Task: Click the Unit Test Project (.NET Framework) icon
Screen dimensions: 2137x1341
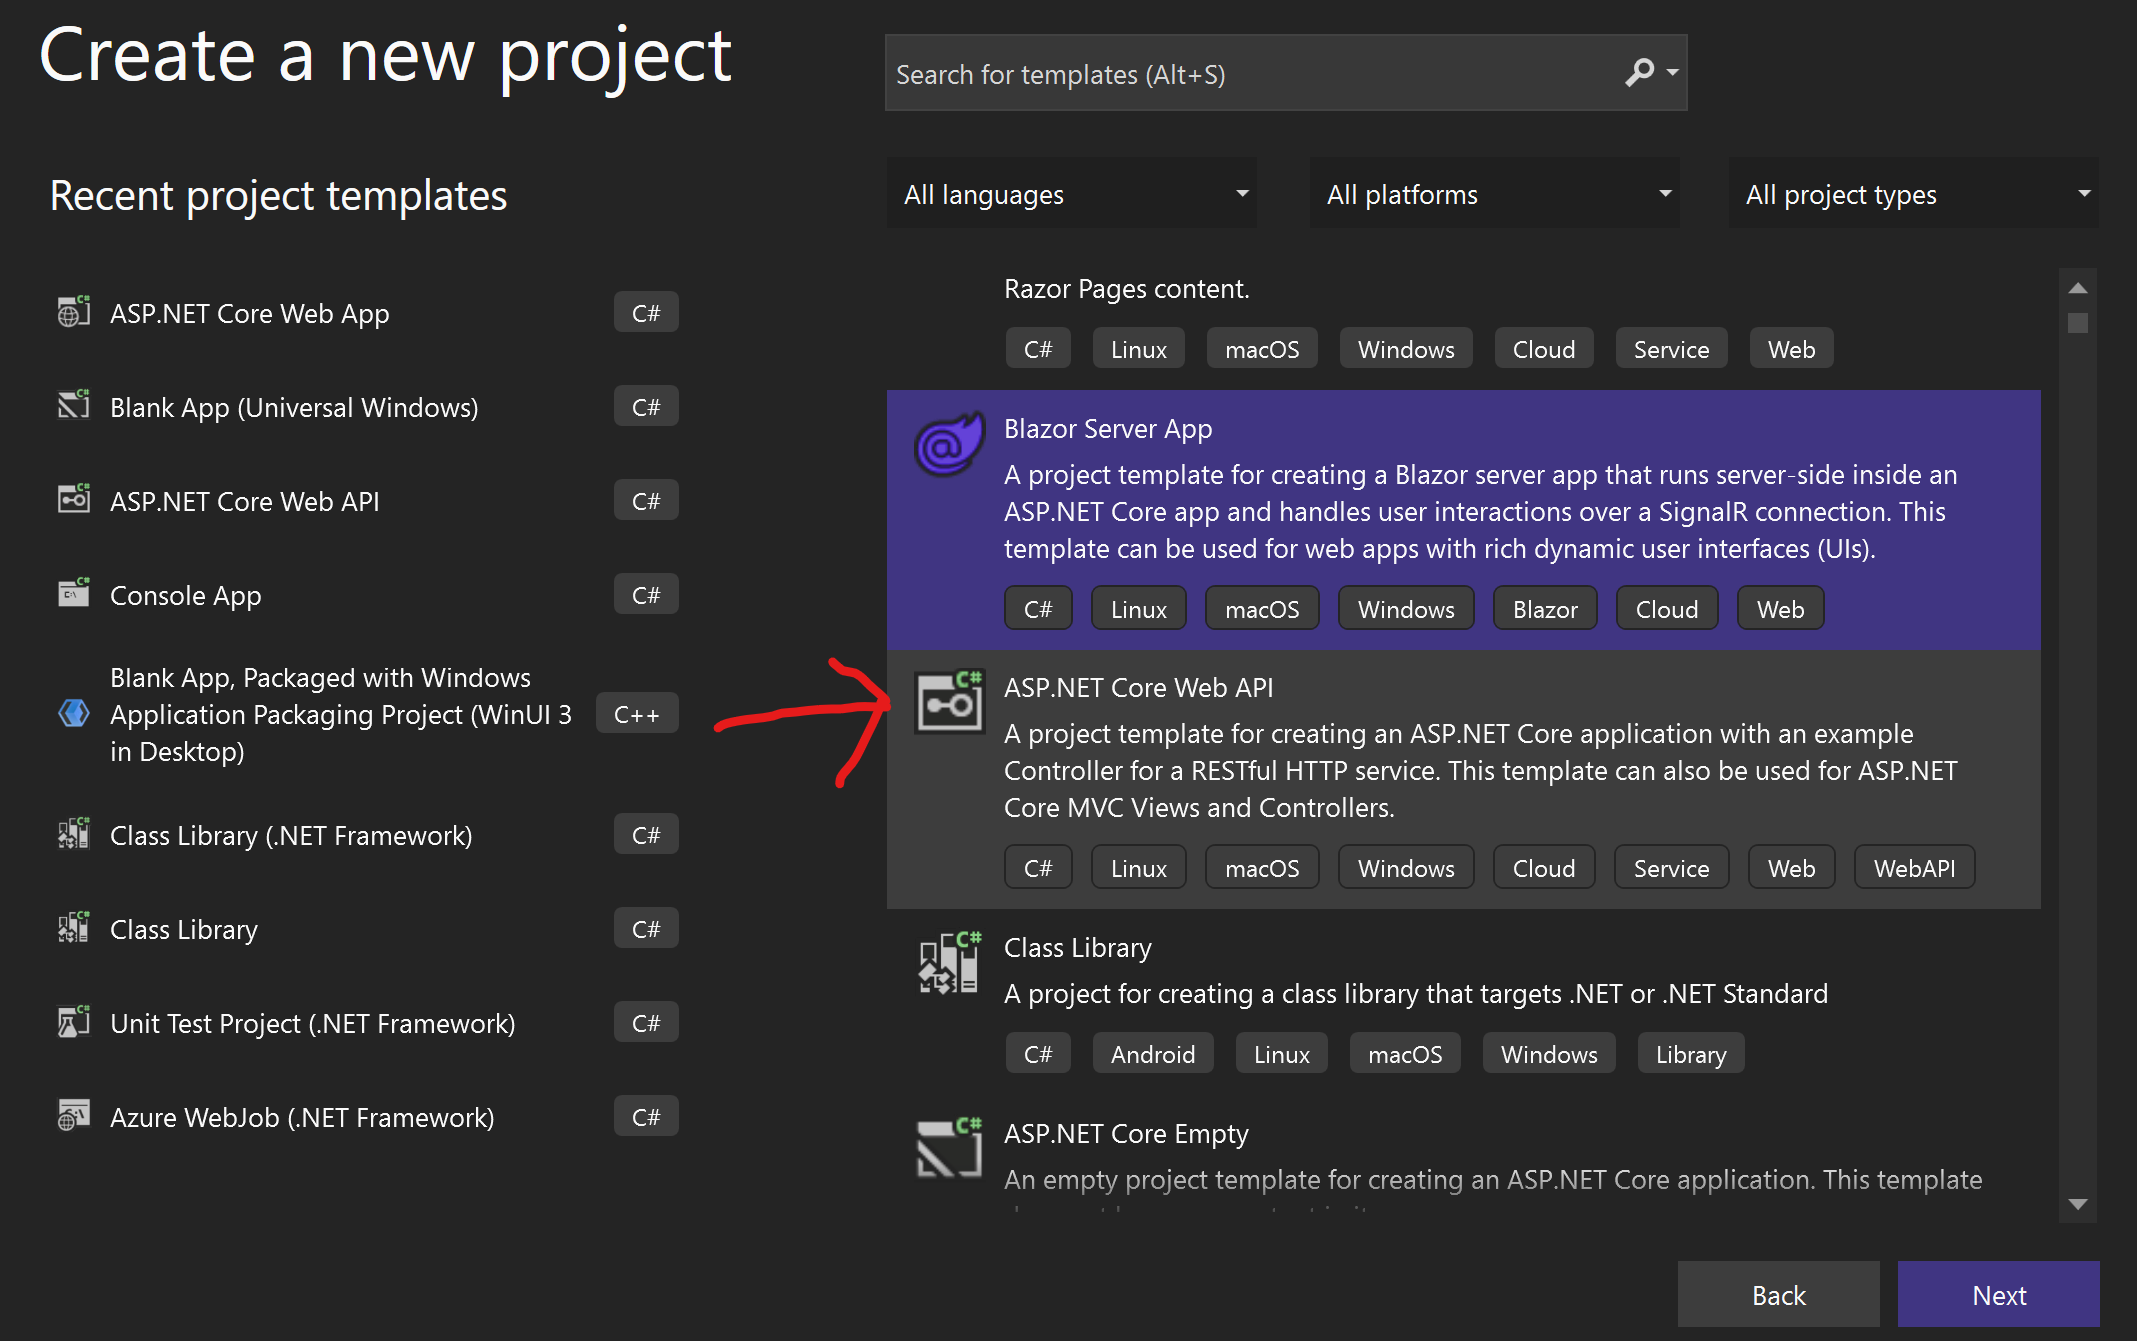Action: pyautogui.click(x=74, y=1022)
